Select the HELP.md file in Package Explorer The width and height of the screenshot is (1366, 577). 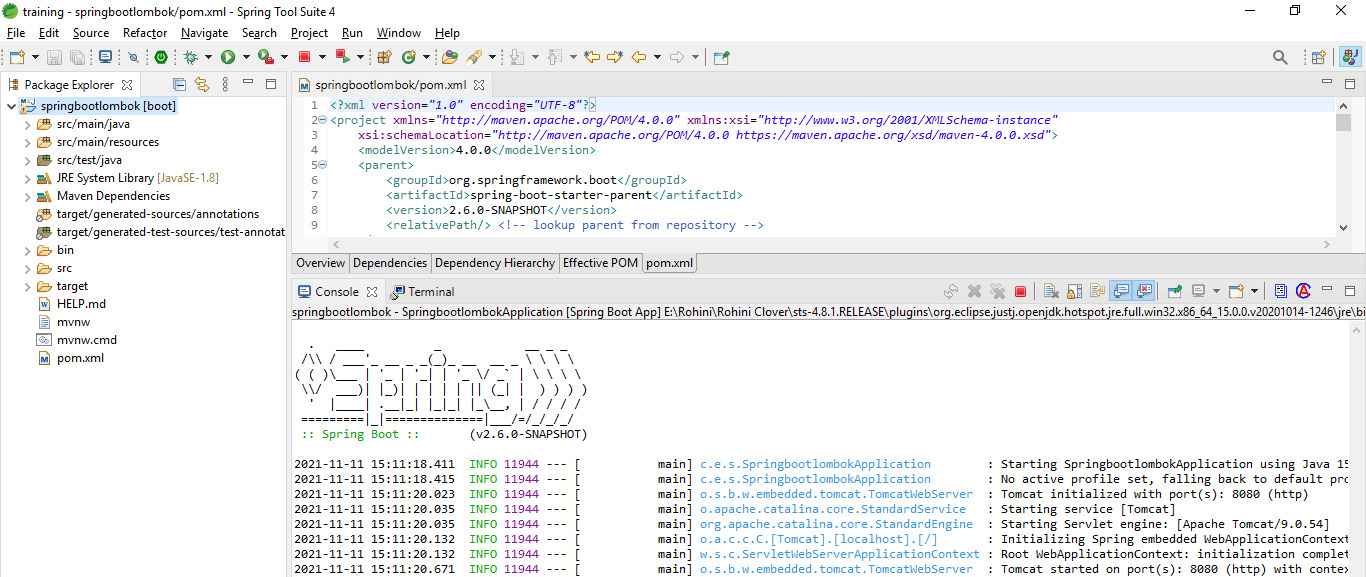tap(80, 304)
